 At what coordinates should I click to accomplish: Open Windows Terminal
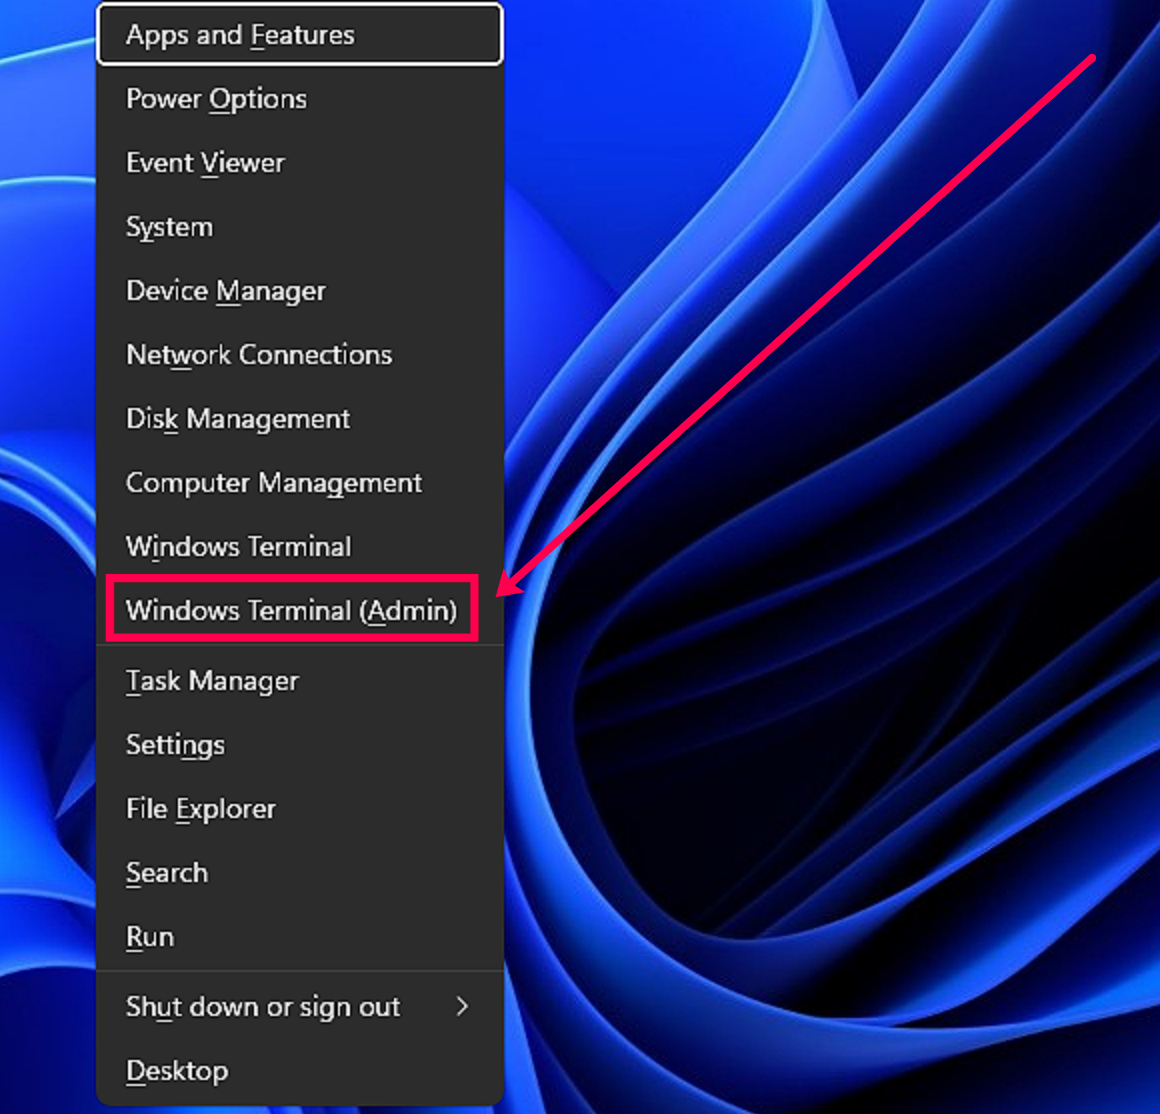[x=238, y=546]
